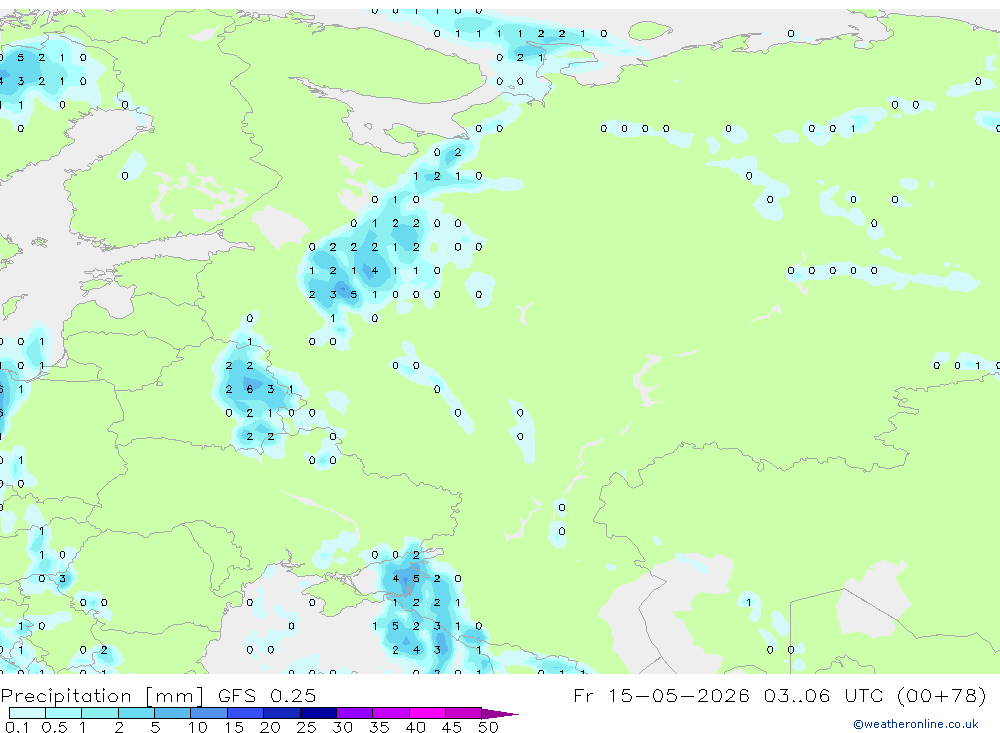Choose the 10–15 mm legend color swatch
1000x733 pixels.
(x=209, y=713)
